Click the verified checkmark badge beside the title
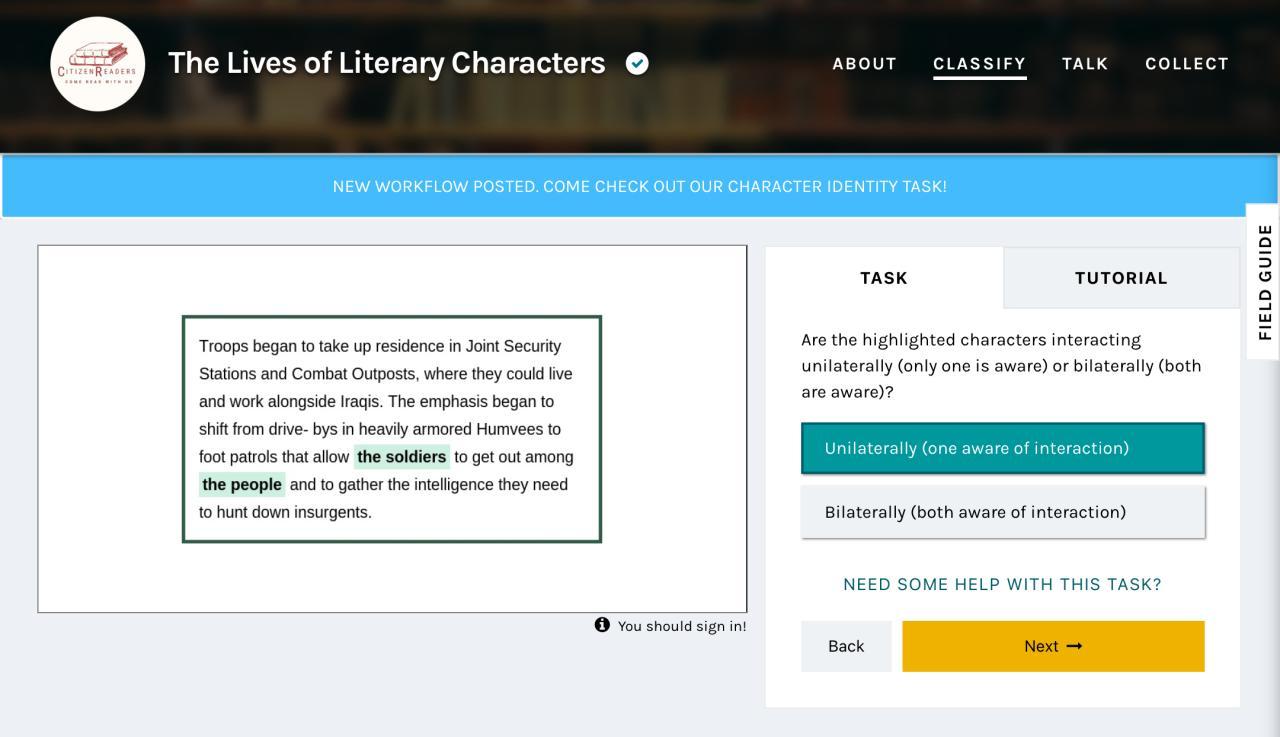 [637, 63]
